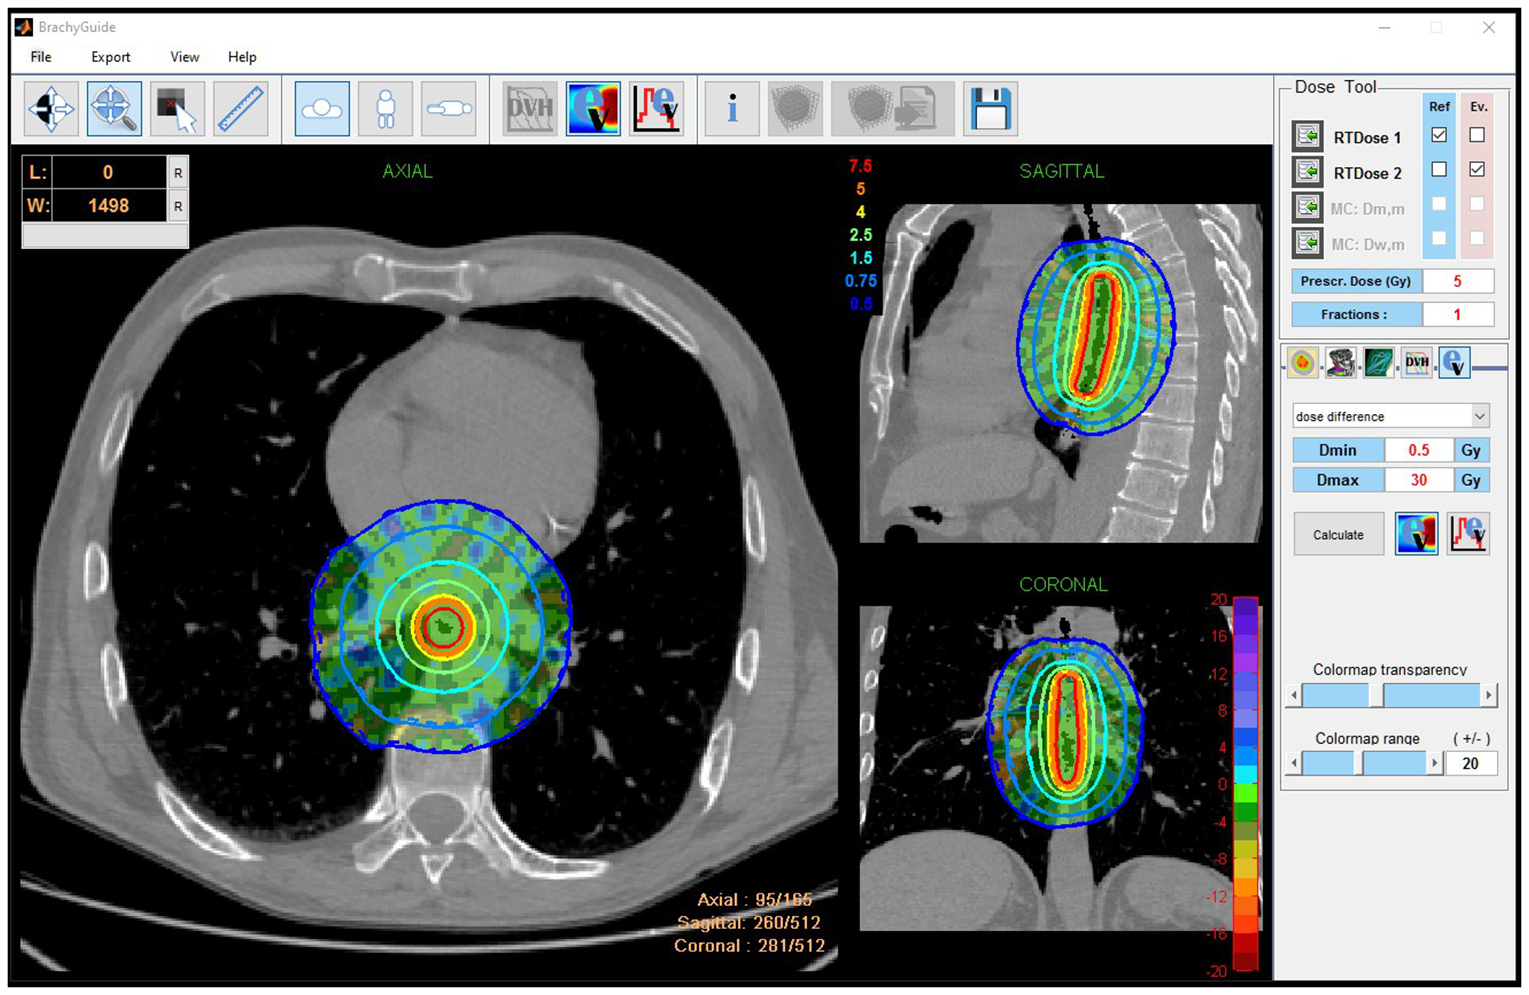The image size is (1529, 995).
Task: Open the View menu
Action: (185, 57)
